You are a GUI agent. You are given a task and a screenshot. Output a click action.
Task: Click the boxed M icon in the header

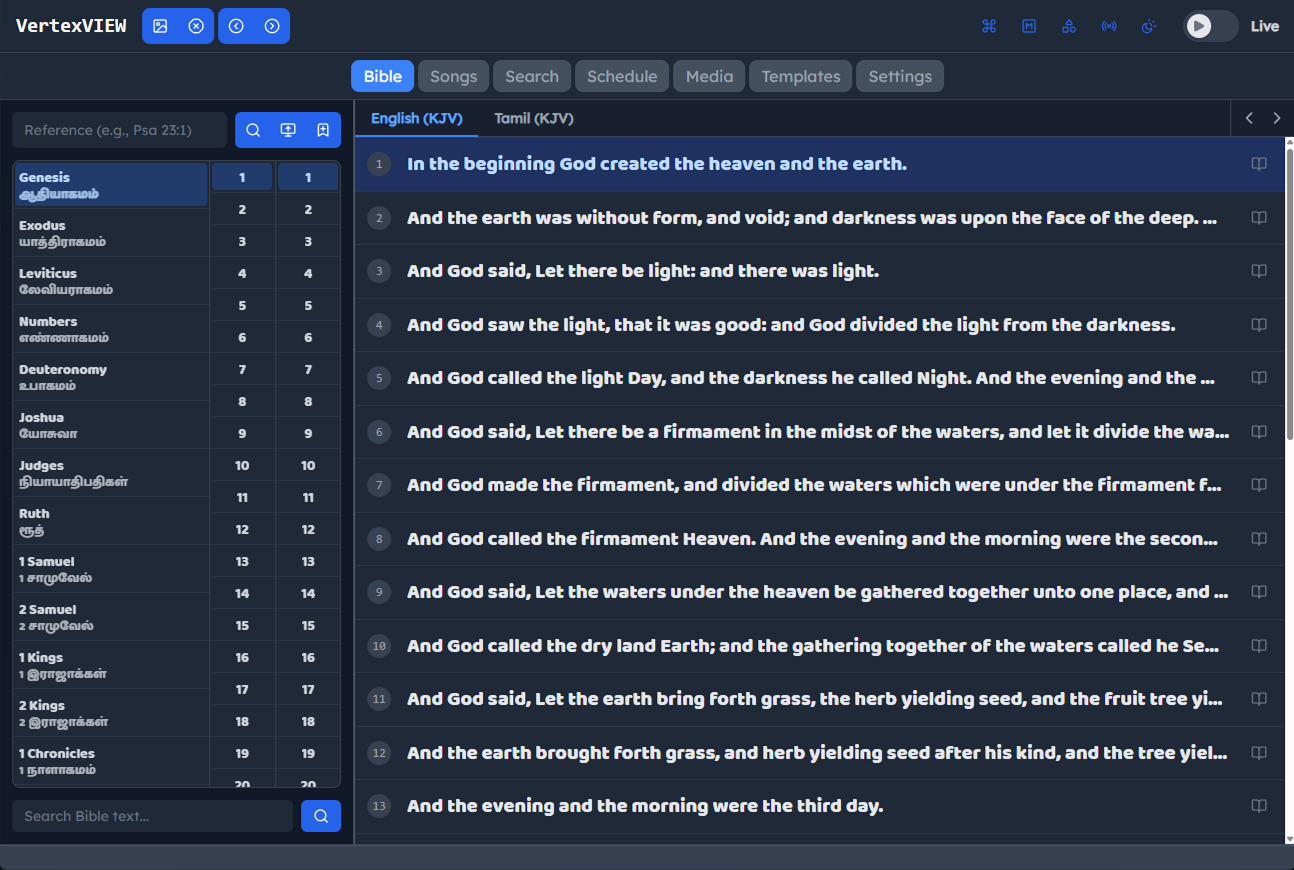tap(1029, 26)
